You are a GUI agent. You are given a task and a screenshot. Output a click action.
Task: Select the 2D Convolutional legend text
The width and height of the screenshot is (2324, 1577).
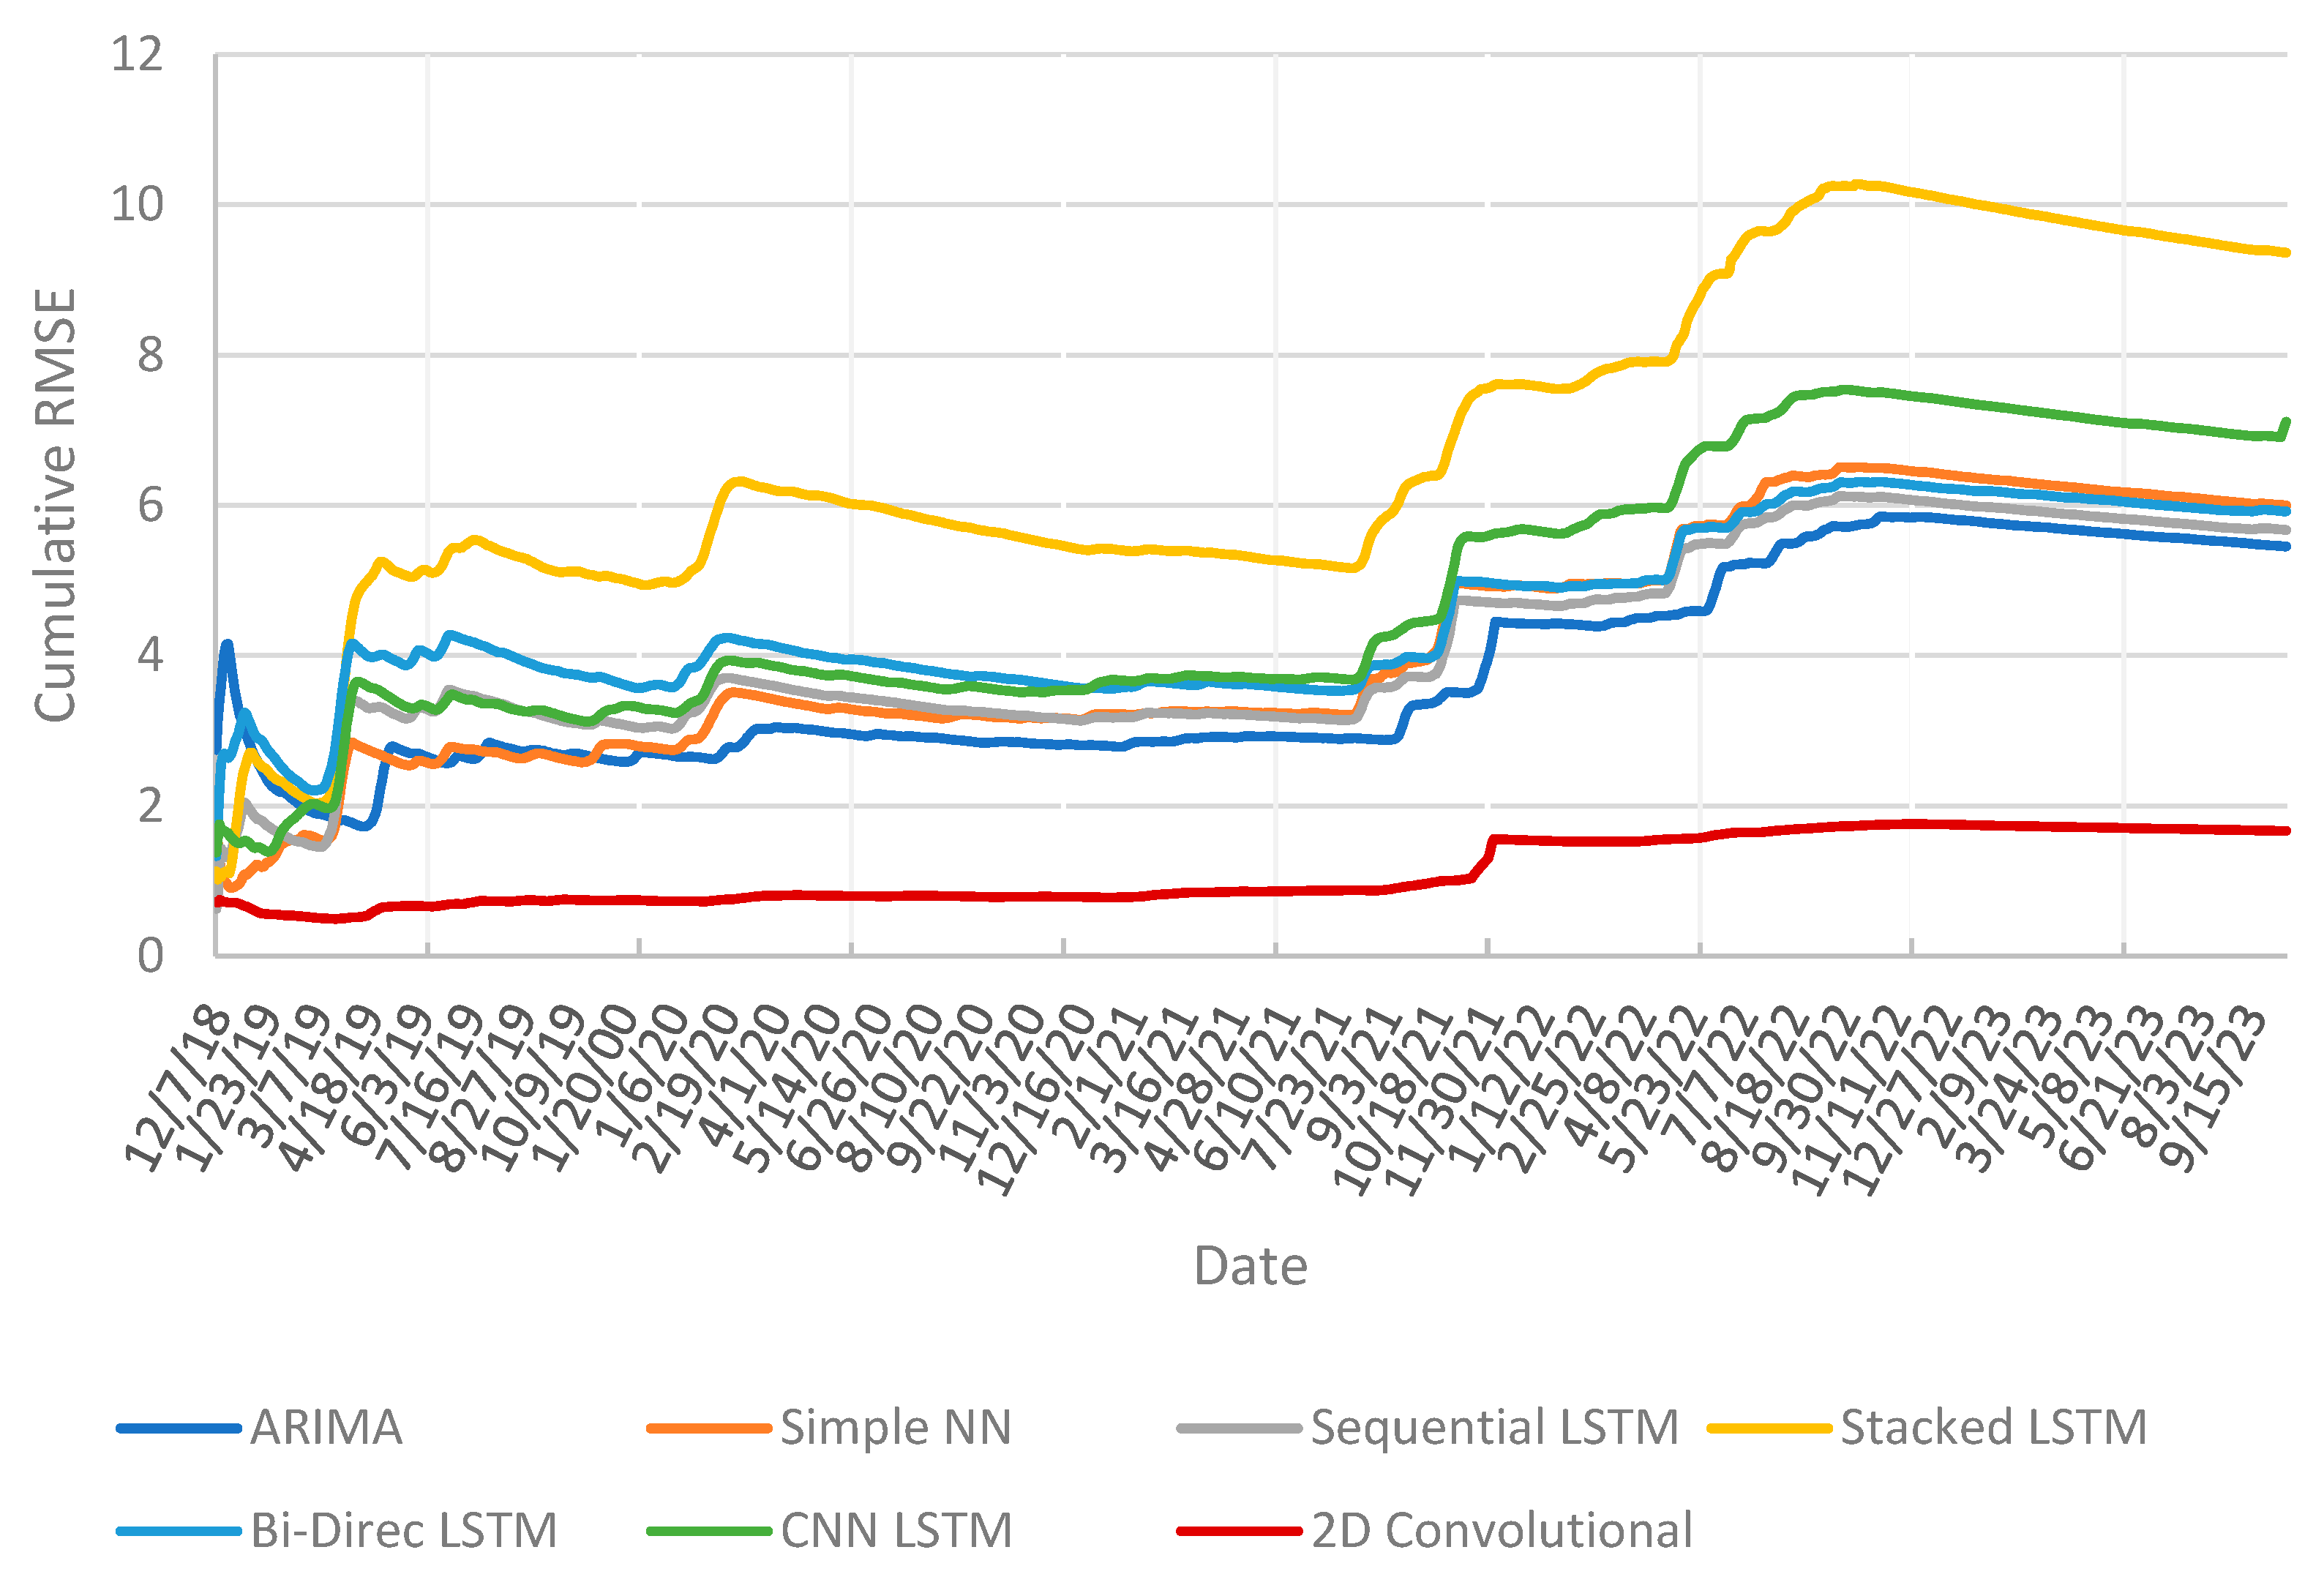tap(1501, 1531)
